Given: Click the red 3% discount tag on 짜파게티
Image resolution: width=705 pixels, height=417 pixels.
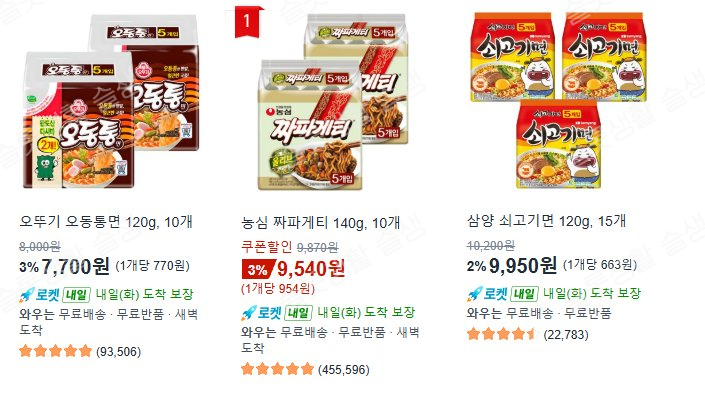Looking at the screenshot, I should (x=257, y=269).
